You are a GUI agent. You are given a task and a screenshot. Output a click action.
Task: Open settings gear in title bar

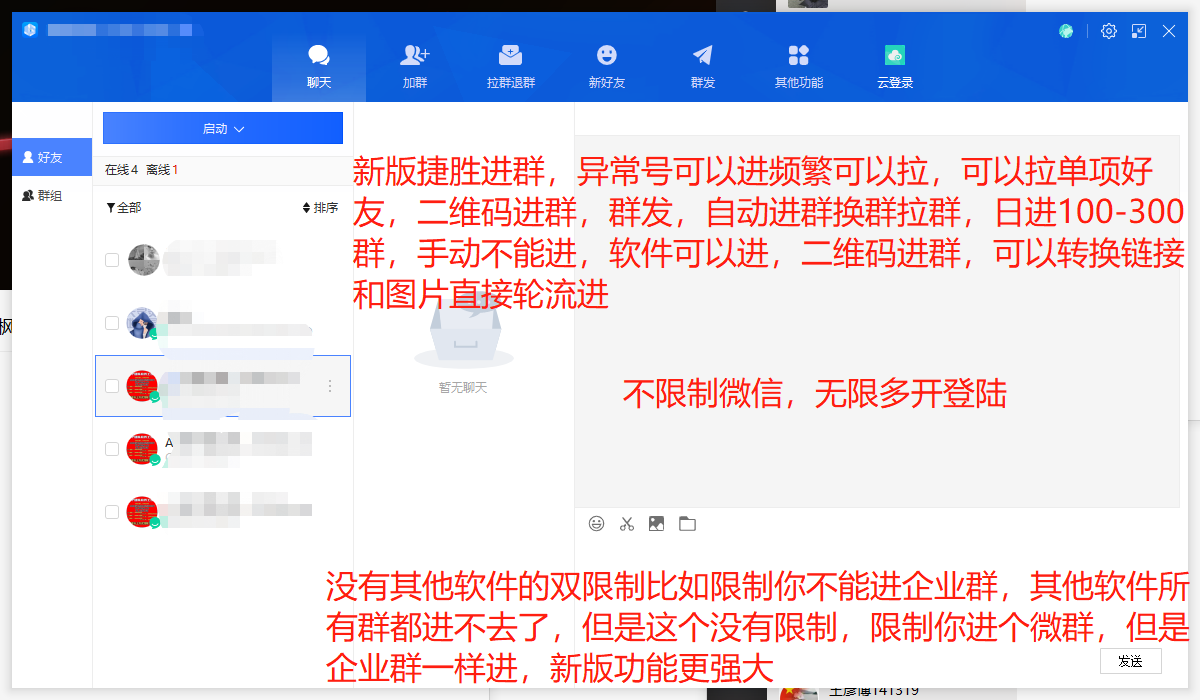1109,31
